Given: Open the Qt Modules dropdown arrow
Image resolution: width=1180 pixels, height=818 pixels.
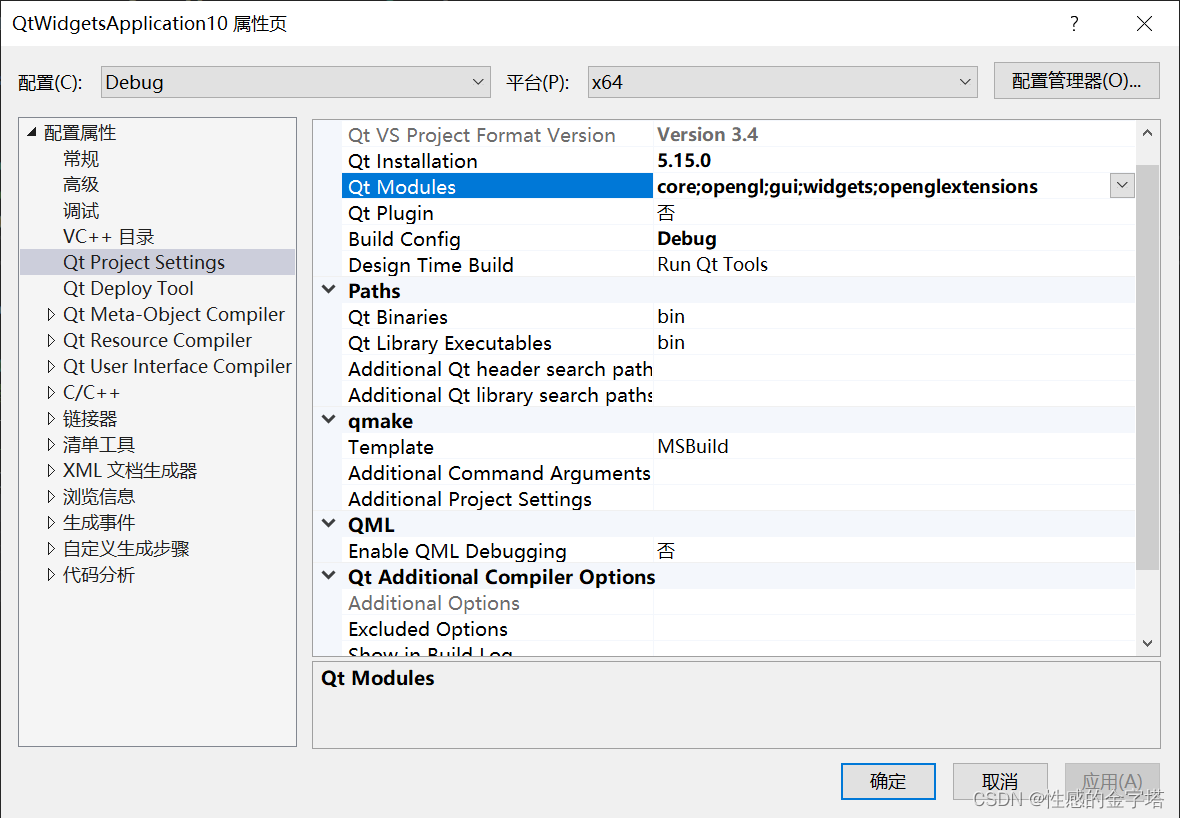Looking at the screenshot, I should pos(1122,186).
